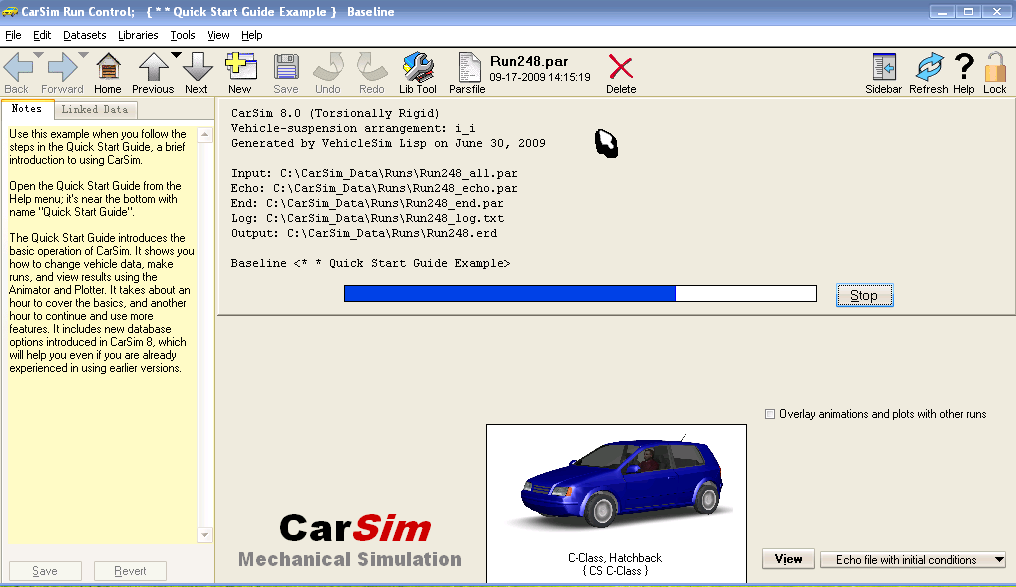Click the Undo toolbar icon
Viewport: 1016px width, 587px height.
click(x=329, y=67)
